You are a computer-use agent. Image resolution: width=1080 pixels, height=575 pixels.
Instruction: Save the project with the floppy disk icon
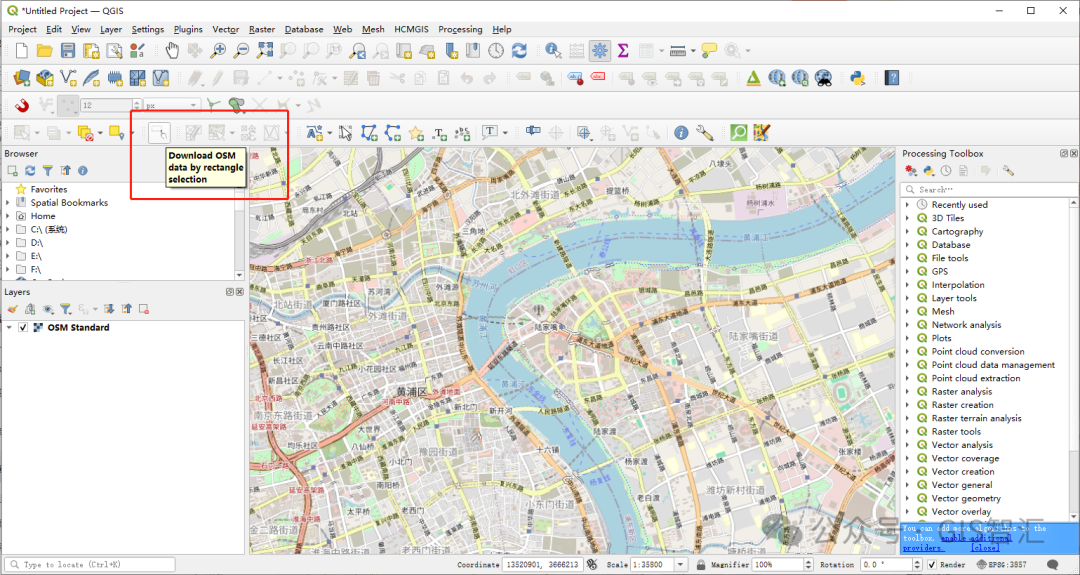68,50
